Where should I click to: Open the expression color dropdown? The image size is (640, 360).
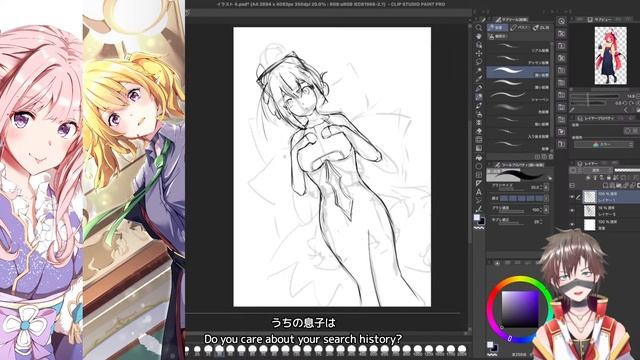pyautogui.click(x=604, y=144)
